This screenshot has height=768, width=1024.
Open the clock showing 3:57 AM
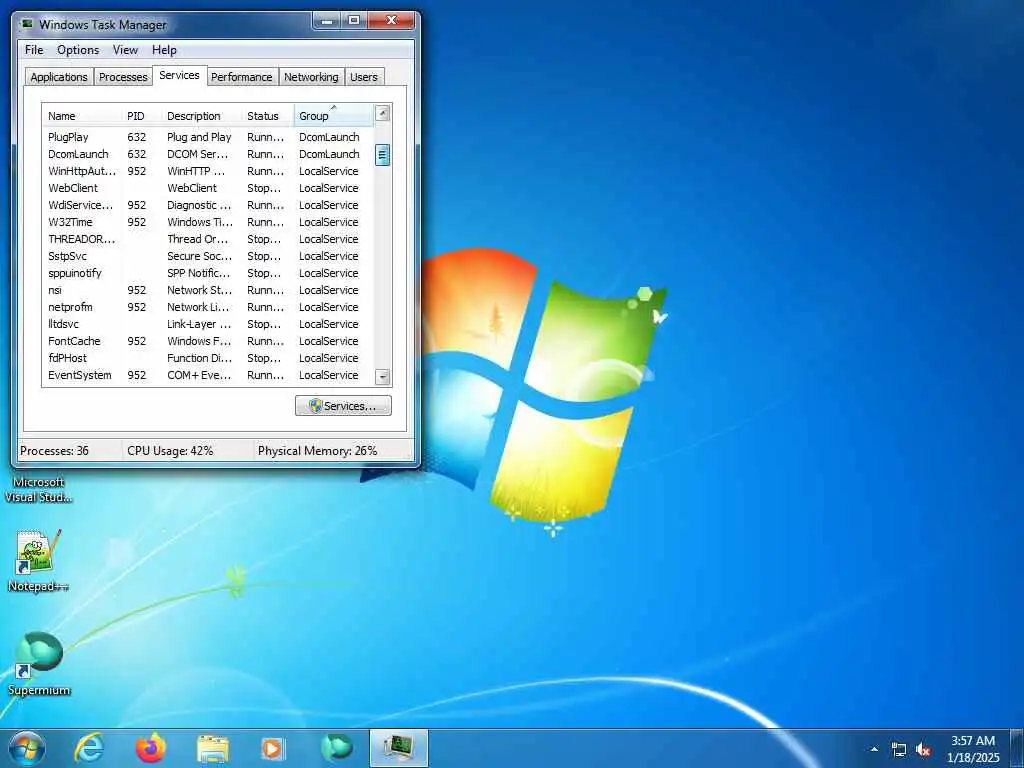click(973, 749)
